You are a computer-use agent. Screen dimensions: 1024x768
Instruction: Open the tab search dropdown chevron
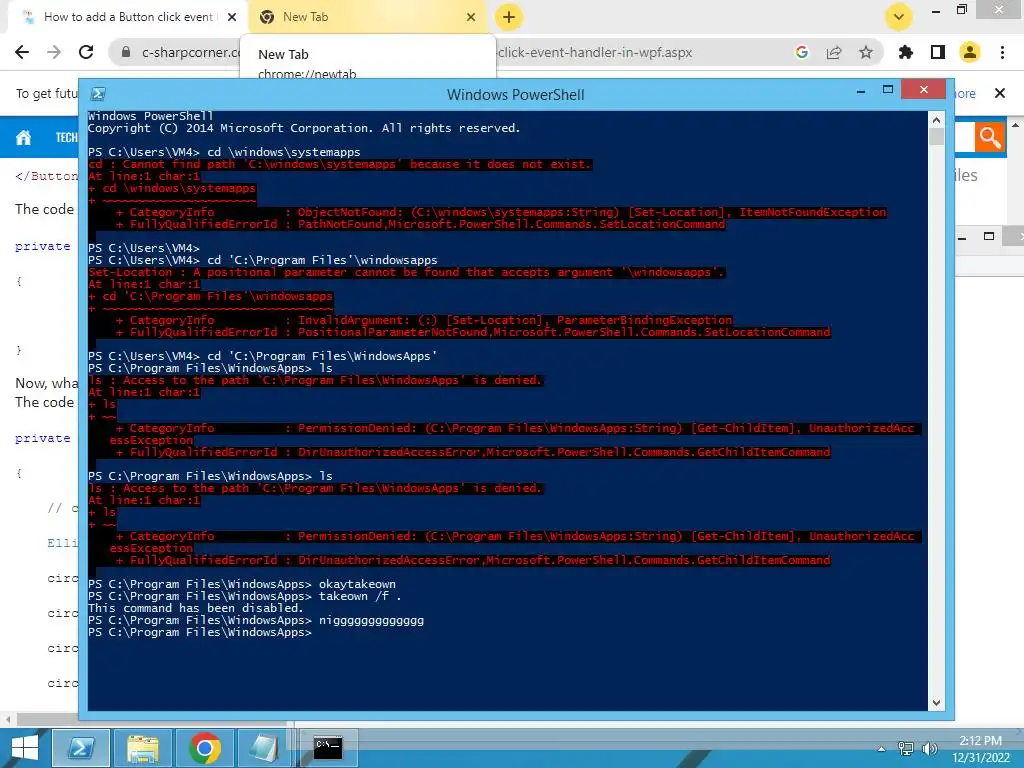[899, 17]
